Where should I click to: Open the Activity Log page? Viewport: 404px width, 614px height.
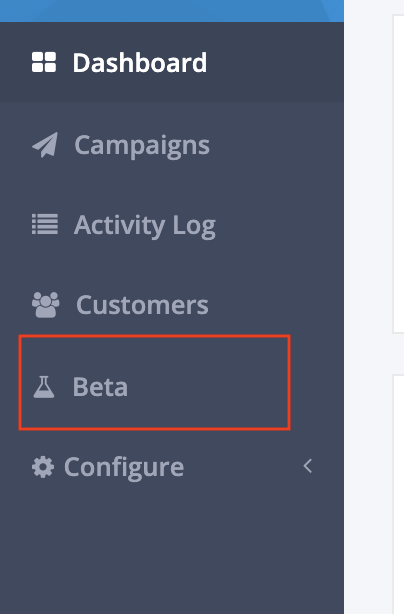tap(145, 226)
